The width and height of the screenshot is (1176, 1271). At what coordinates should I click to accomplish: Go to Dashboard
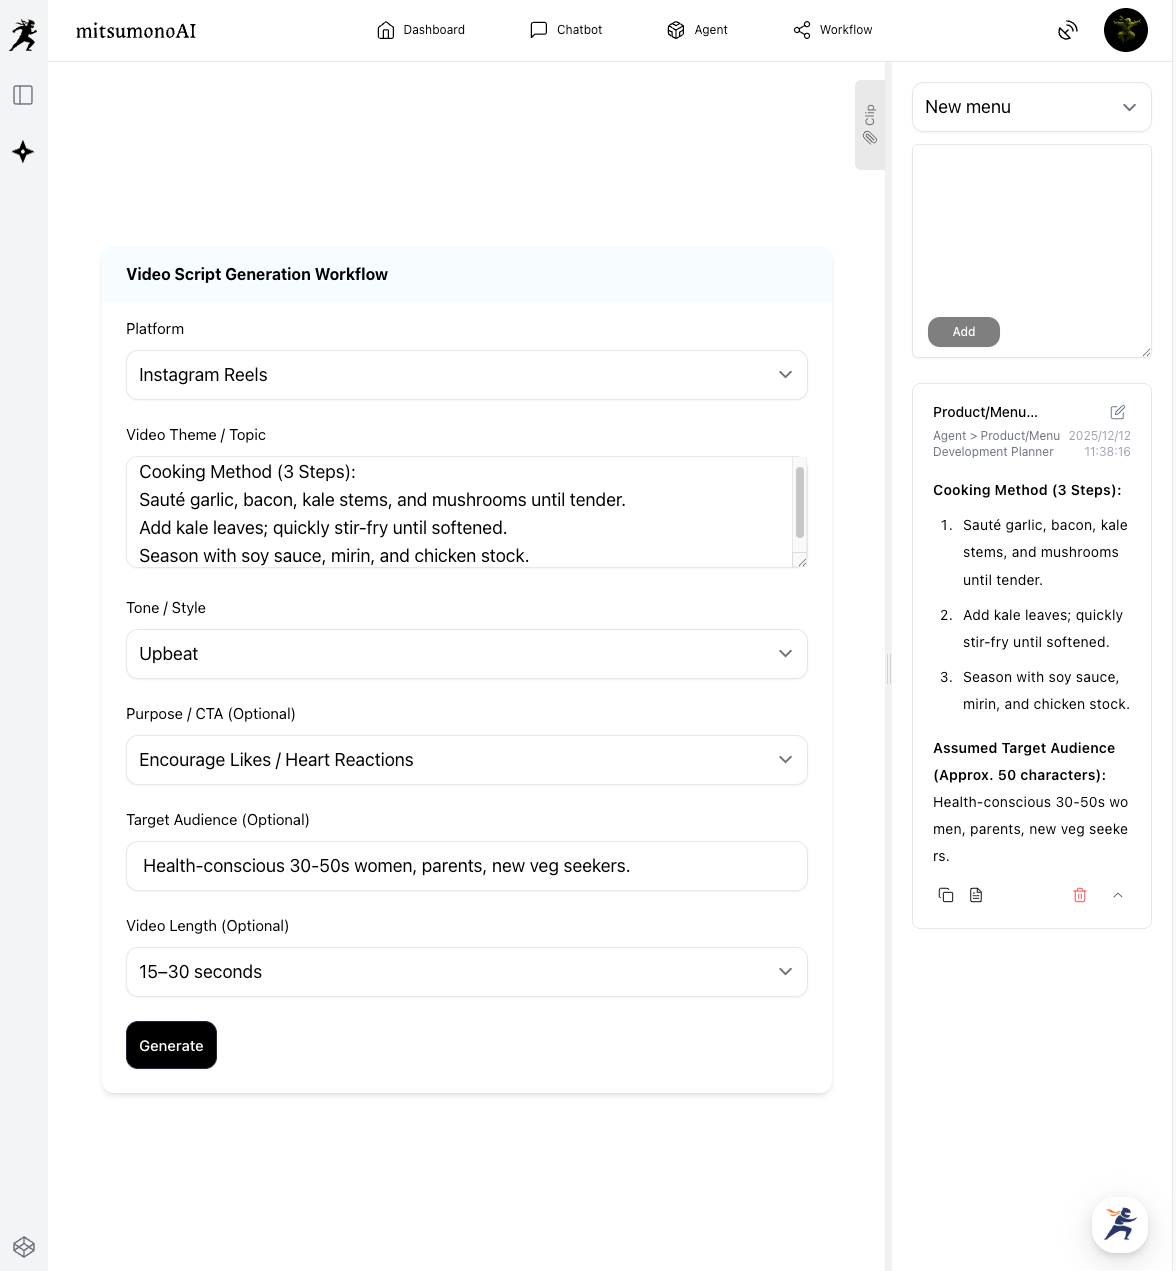[421, 30]
